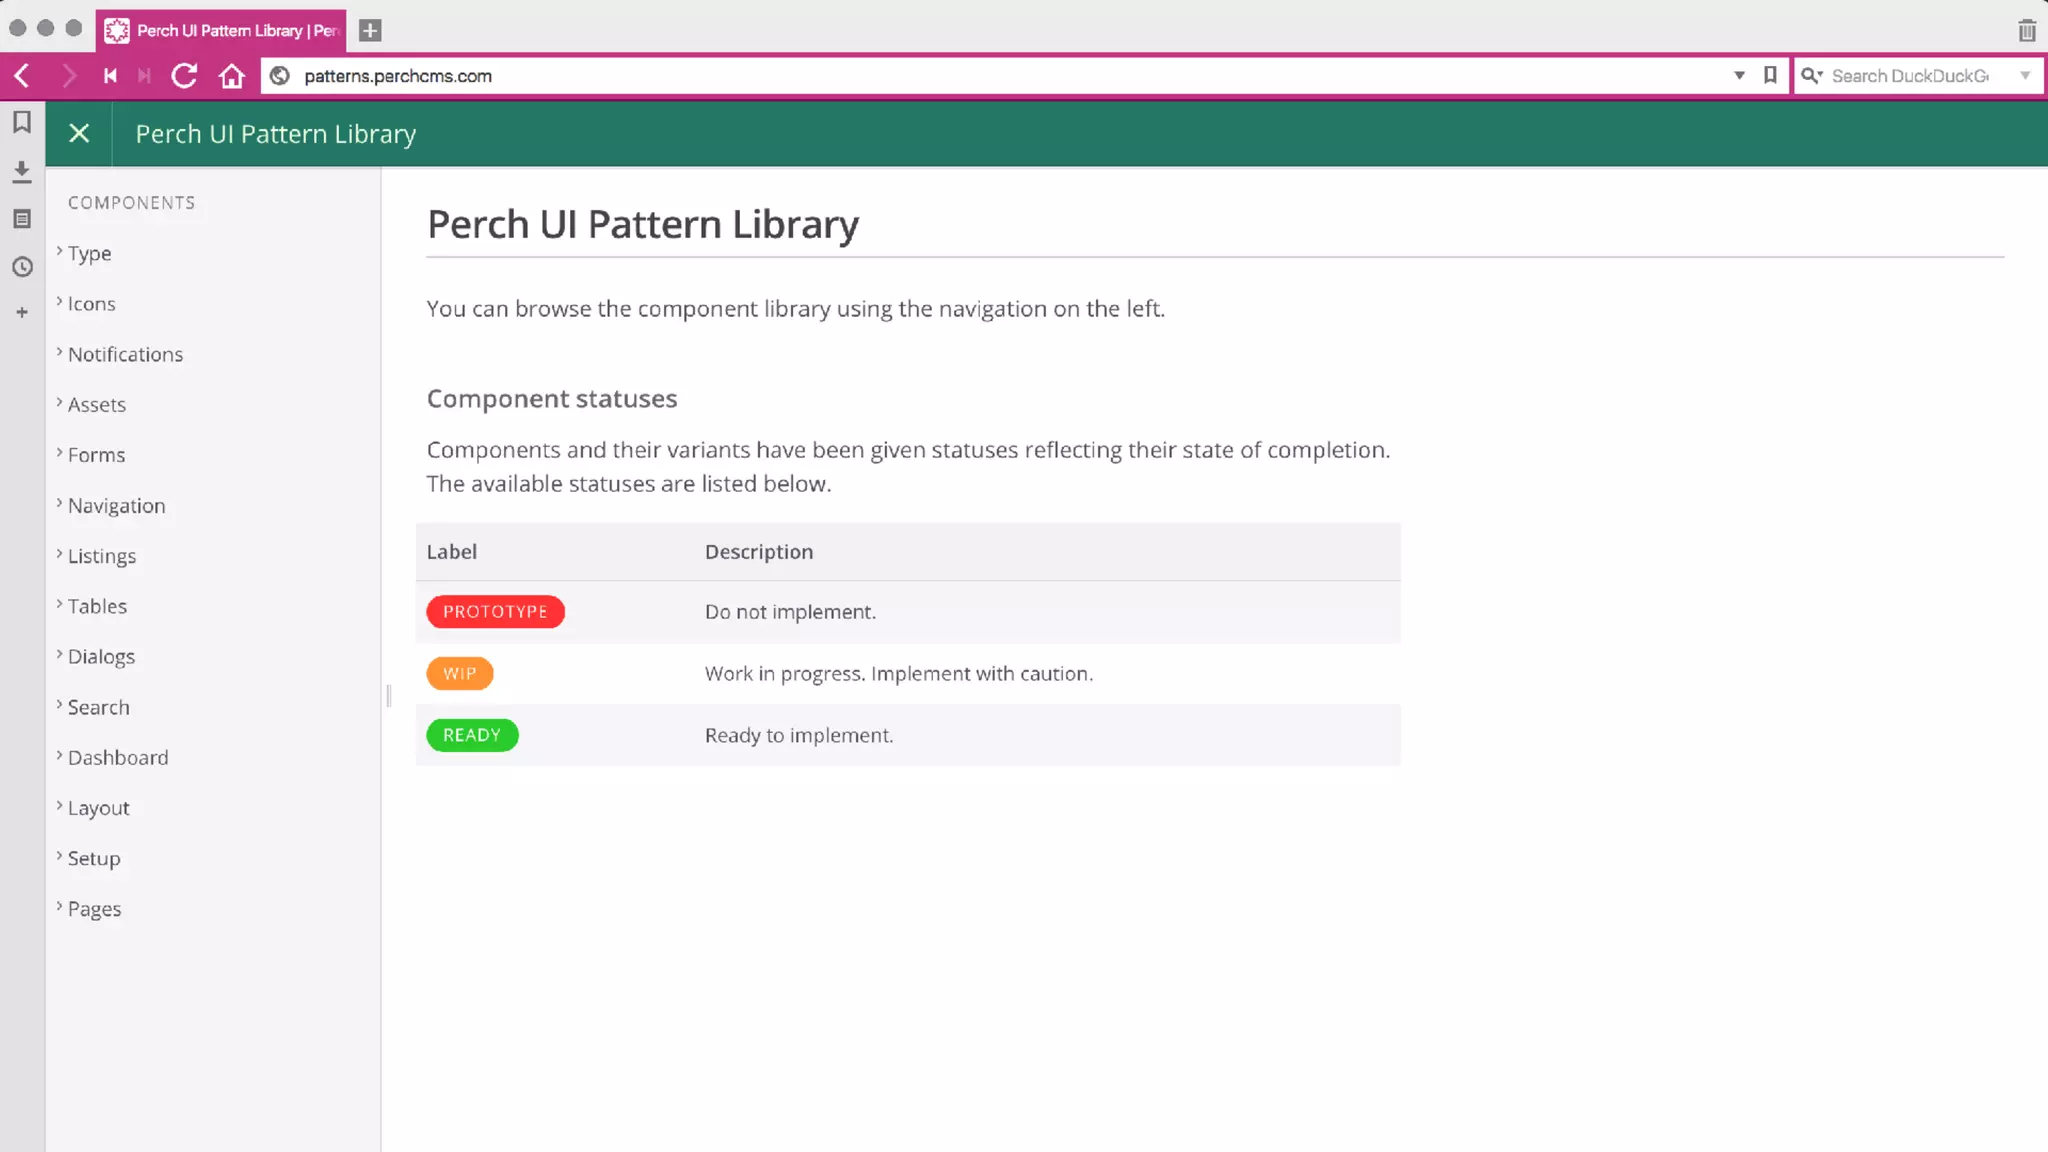This screenshot has width=2048, height=1152.
Task: Open the closed tabs trash icon
Action: pos(2027,30)
